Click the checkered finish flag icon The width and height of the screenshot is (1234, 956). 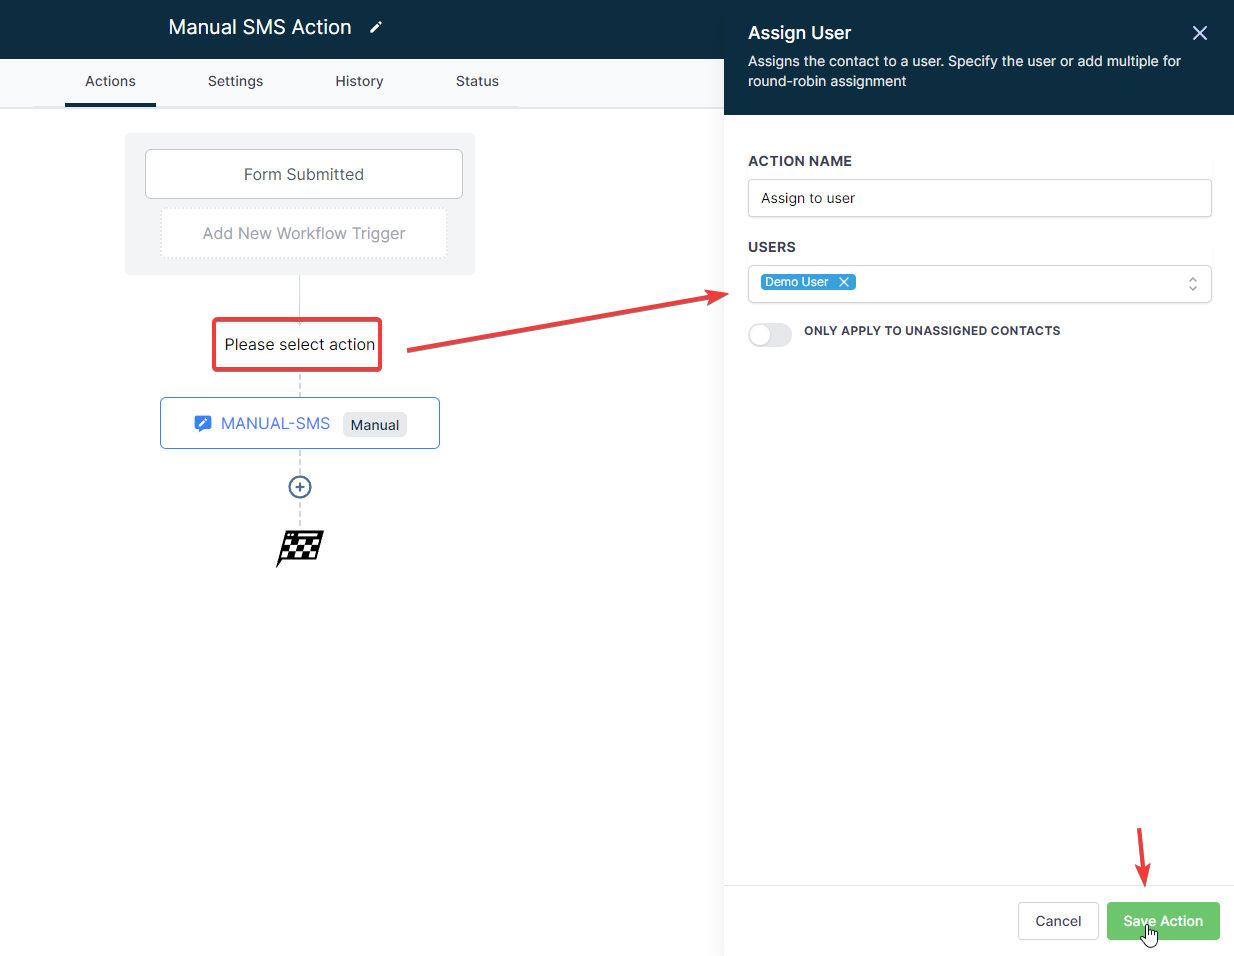pos(300,547)
